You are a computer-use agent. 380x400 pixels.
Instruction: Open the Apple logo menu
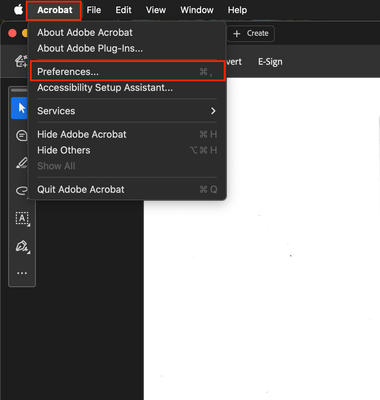click(18, 10)
